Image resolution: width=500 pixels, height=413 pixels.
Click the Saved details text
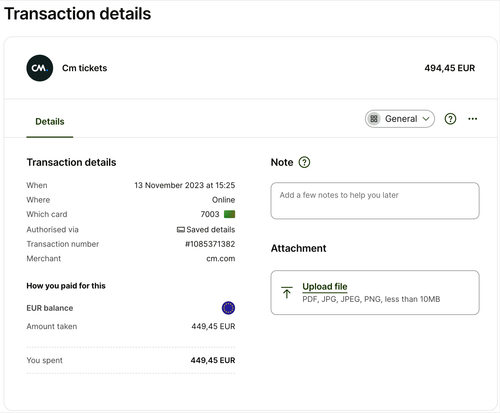click(x=211, y=229)
